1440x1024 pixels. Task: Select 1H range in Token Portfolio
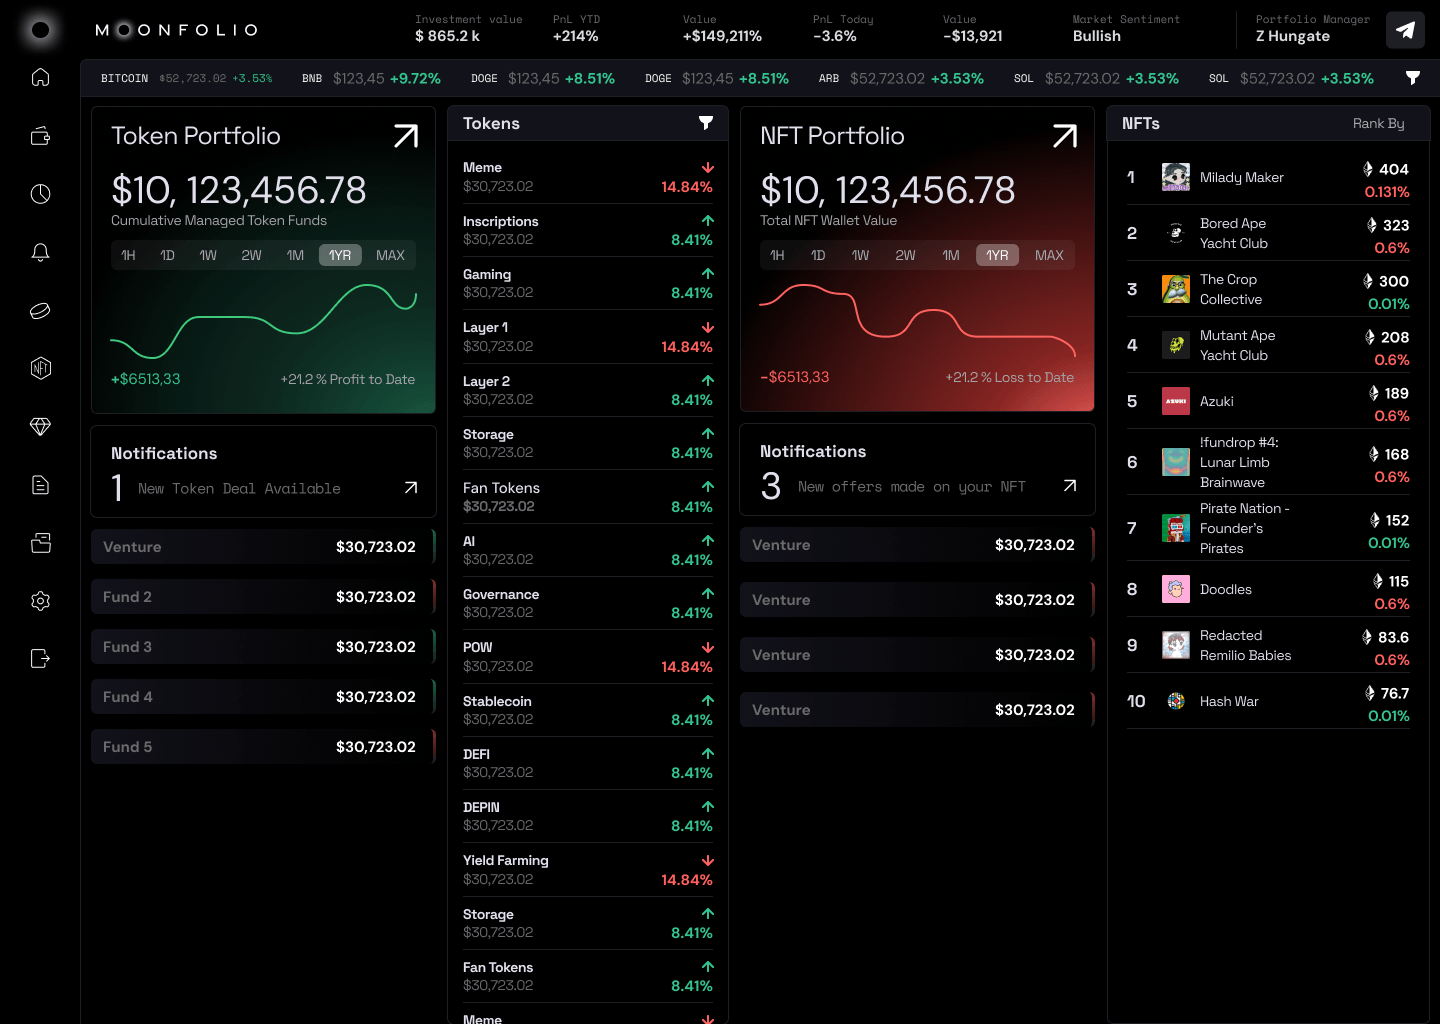(128, 255)
